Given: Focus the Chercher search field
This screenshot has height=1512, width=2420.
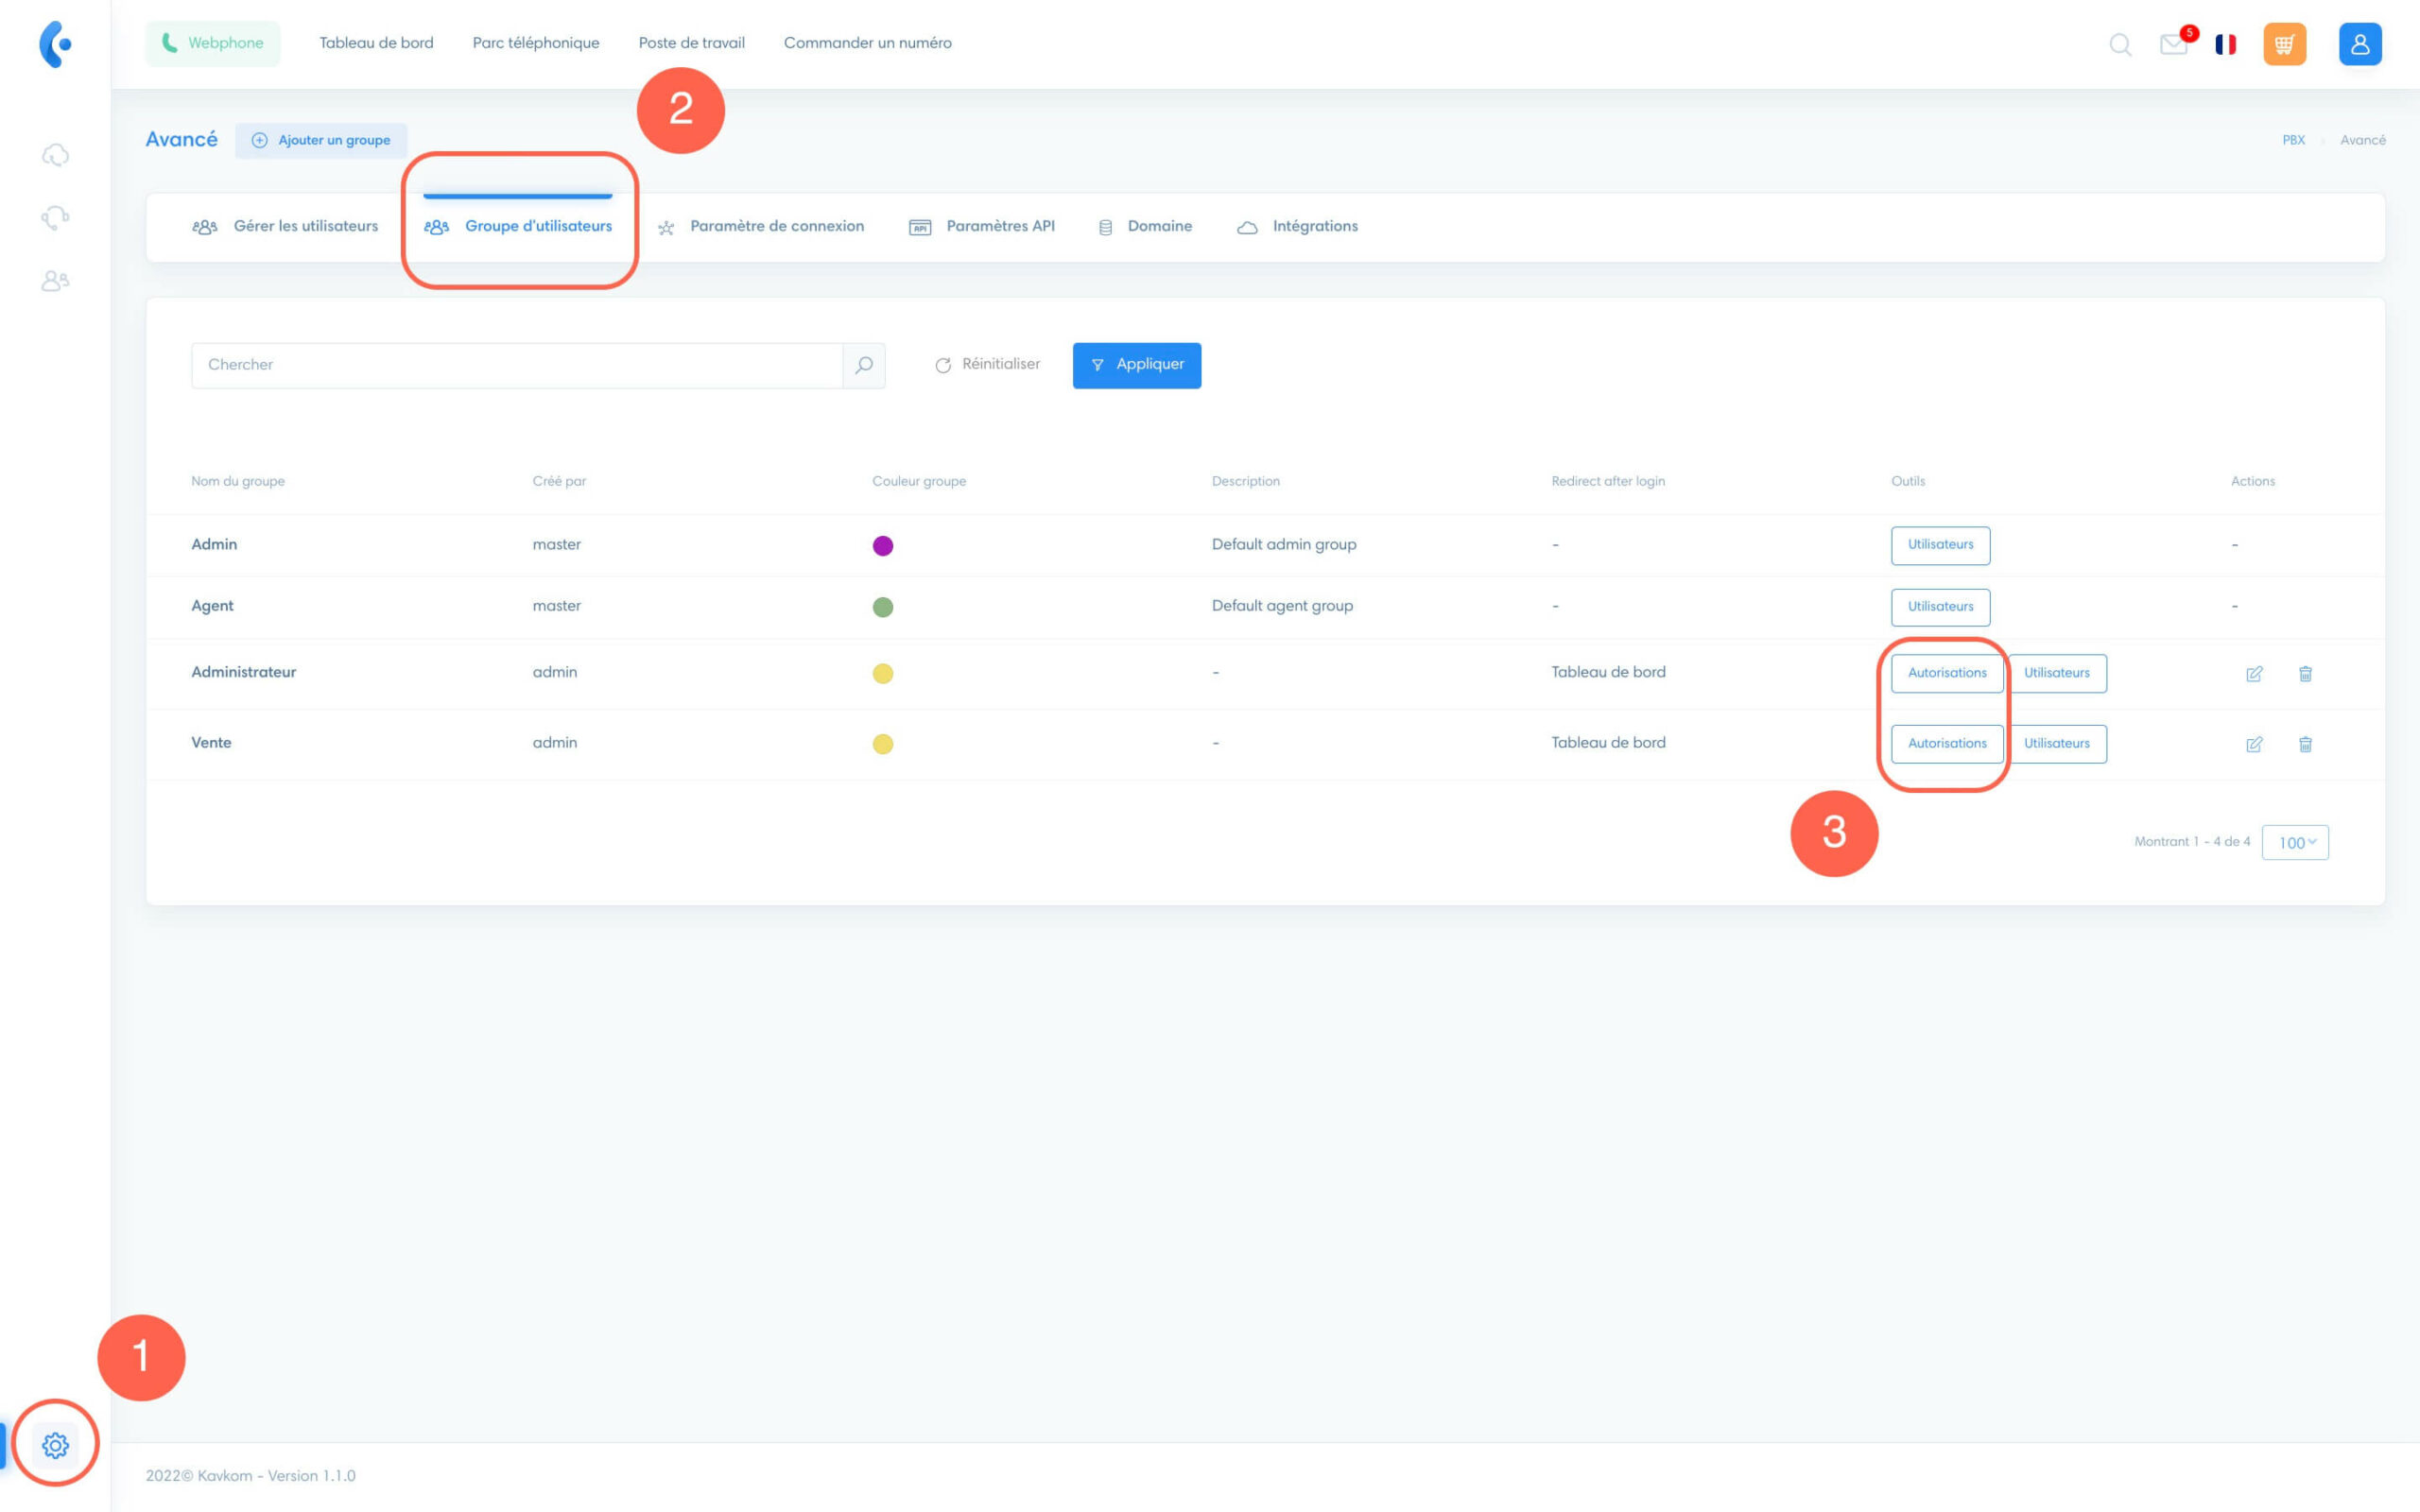Looking at the screenshot, I should pos(517,365).
